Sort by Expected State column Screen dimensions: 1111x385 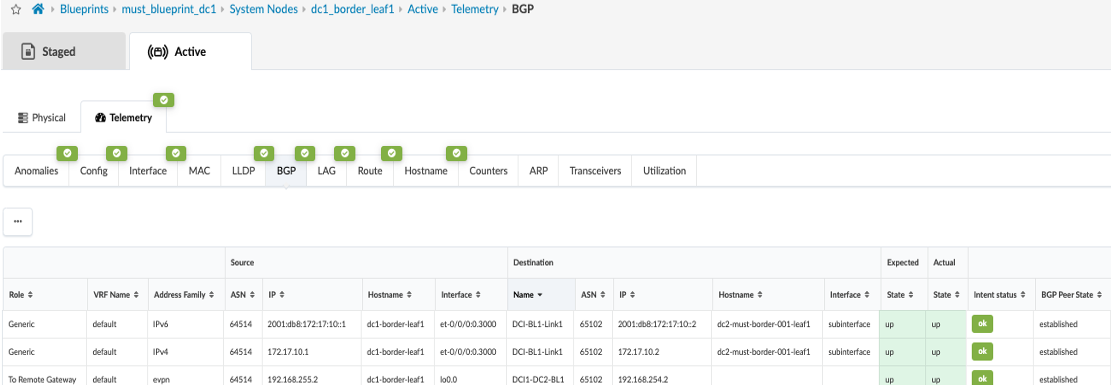click(x=901, y=294)
